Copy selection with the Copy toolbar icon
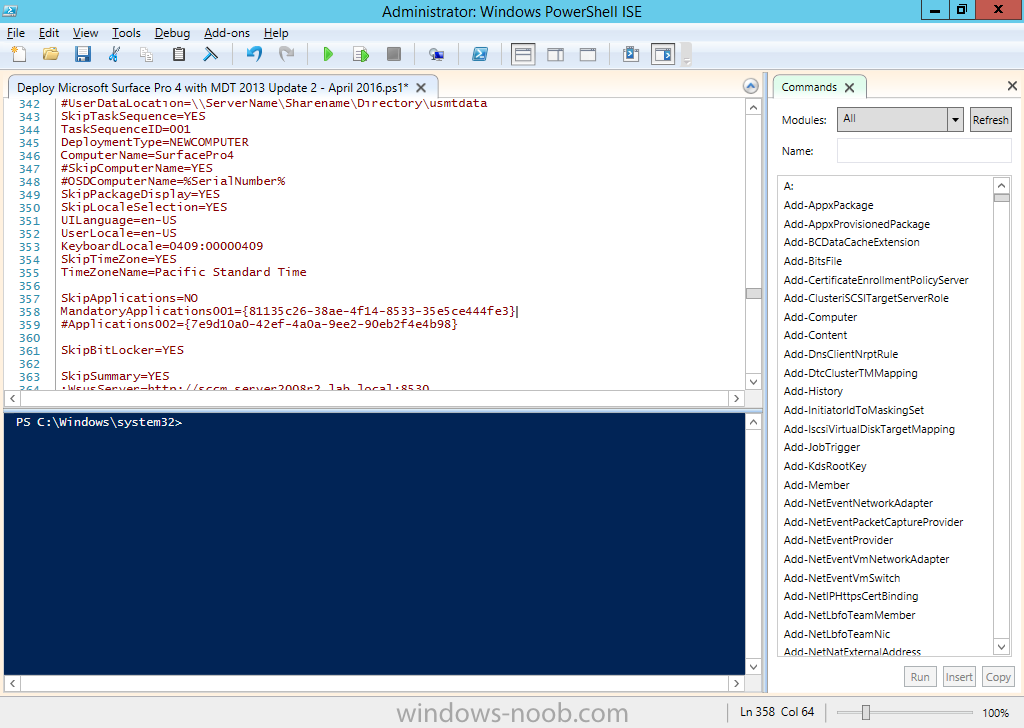 click(146, 54)
